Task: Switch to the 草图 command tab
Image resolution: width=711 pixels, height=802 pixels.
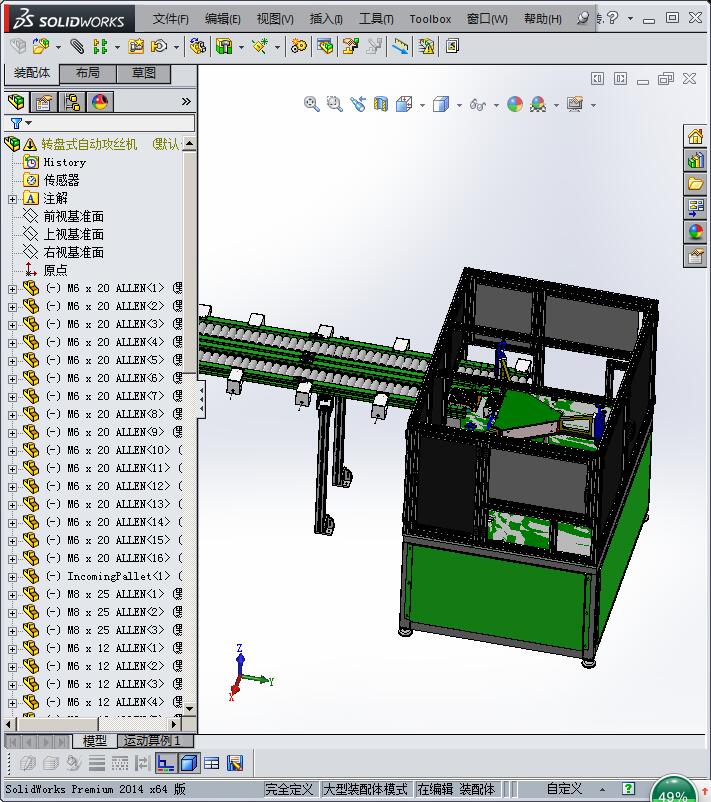Action: coord(144,73)
